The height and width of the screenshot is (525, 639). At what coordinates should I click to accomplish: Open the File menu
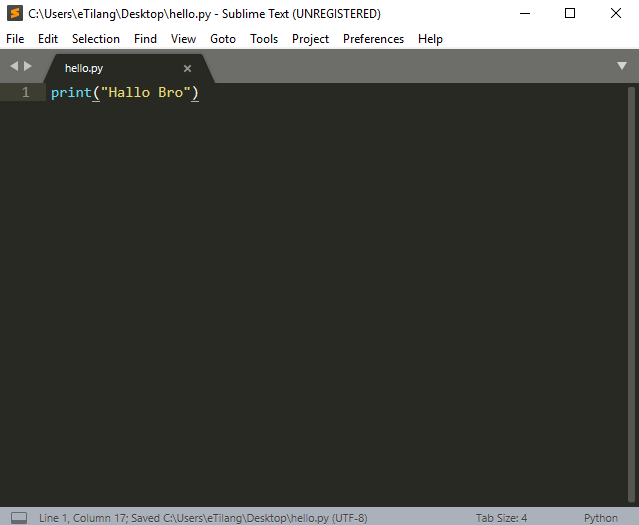[15, 39]
